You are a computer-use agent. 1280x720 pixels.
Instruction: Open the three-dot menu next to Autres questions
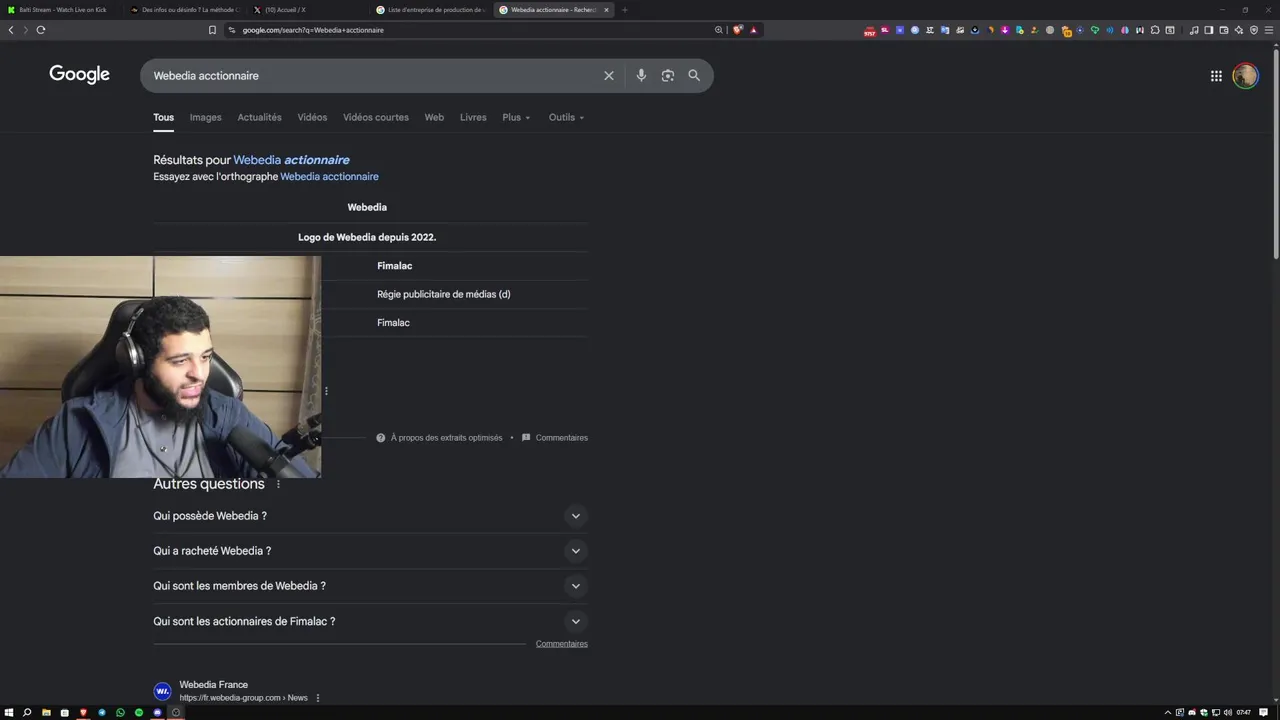(x=278, y=484)
